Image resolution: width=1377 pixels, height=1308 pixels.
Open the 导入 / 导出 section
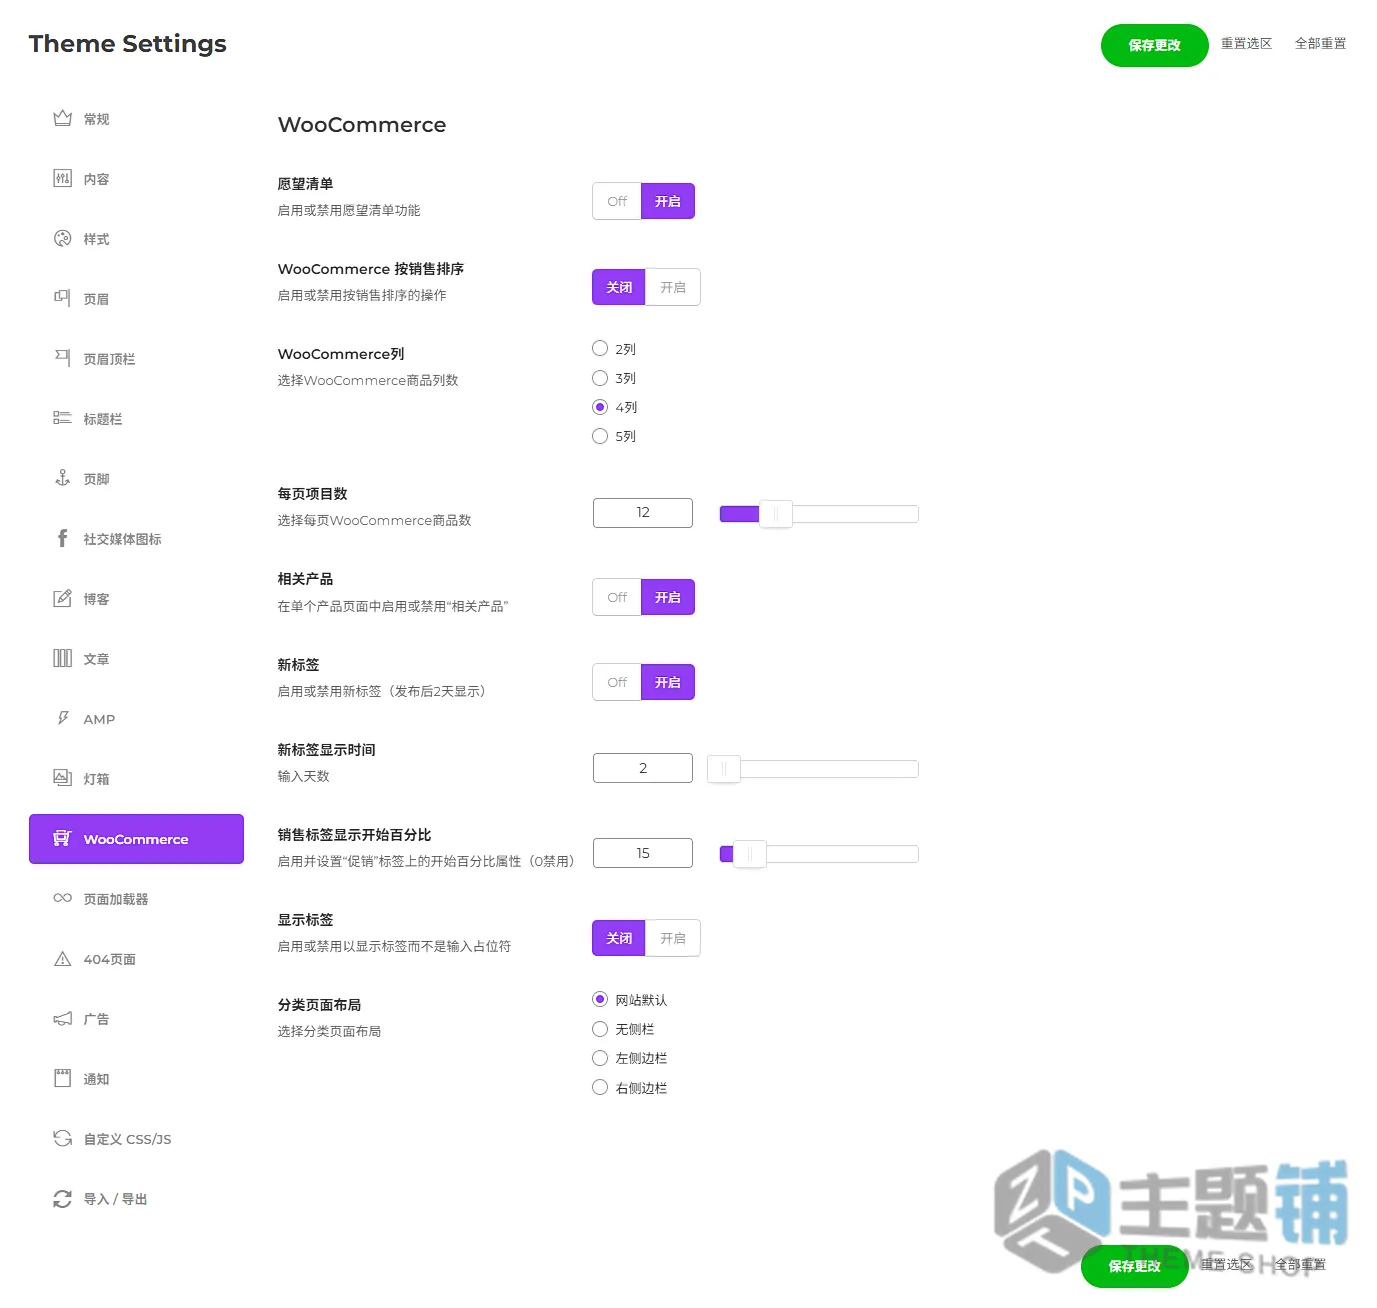coord(136,1199)
